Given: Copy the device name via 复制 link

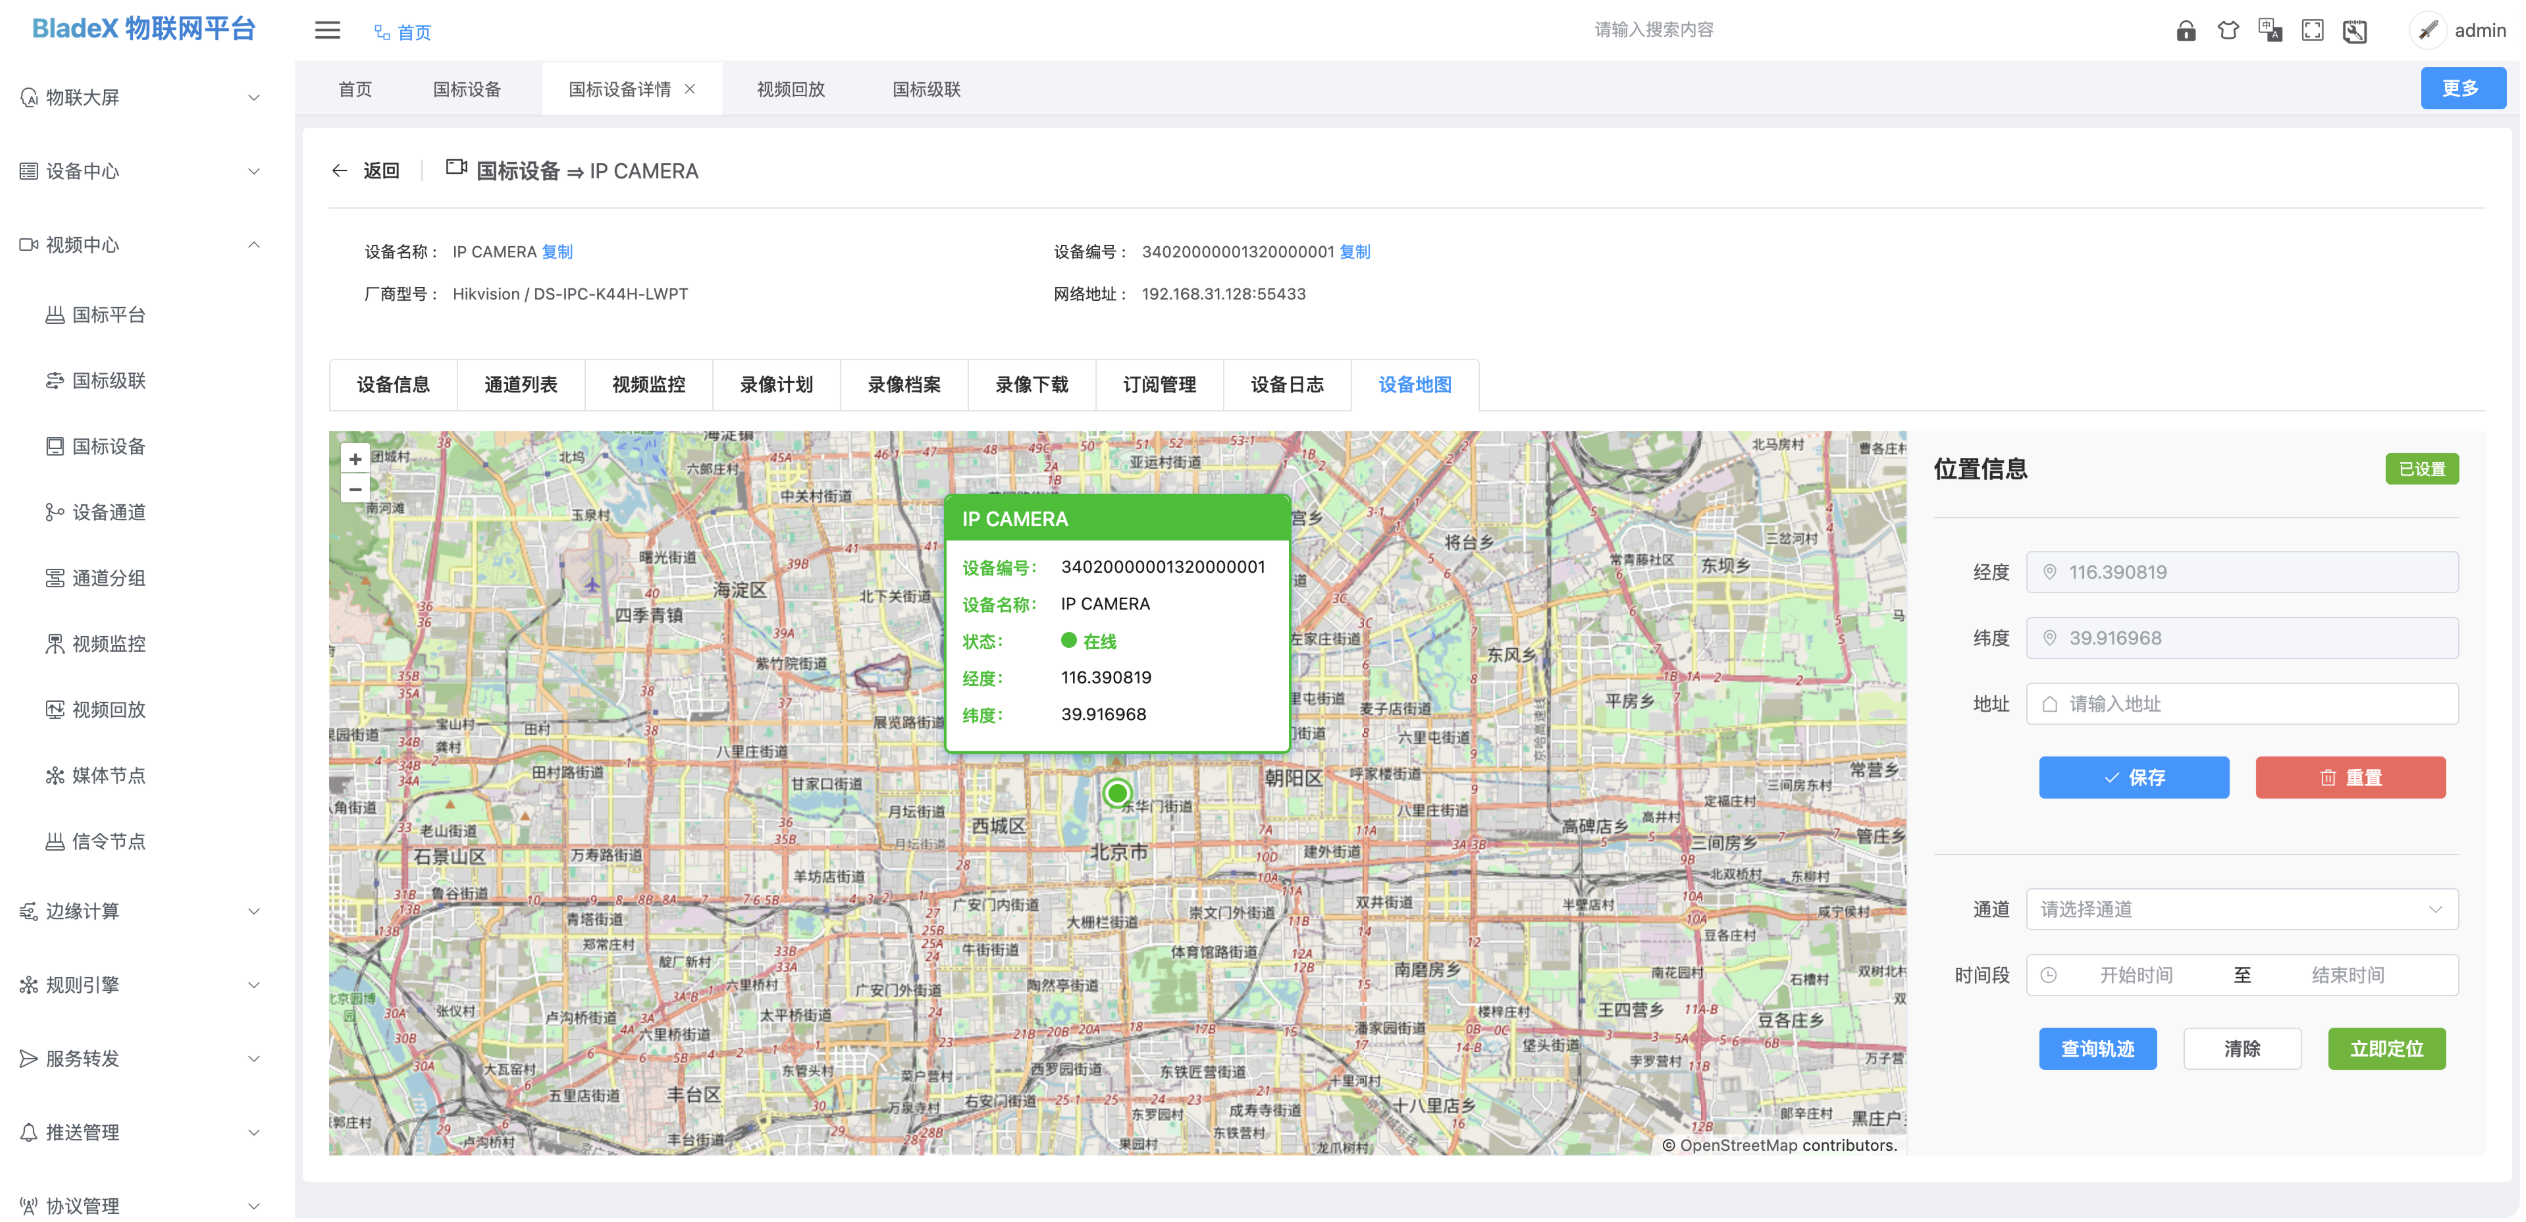Looking at the screenshot, I should click(557, 252).
